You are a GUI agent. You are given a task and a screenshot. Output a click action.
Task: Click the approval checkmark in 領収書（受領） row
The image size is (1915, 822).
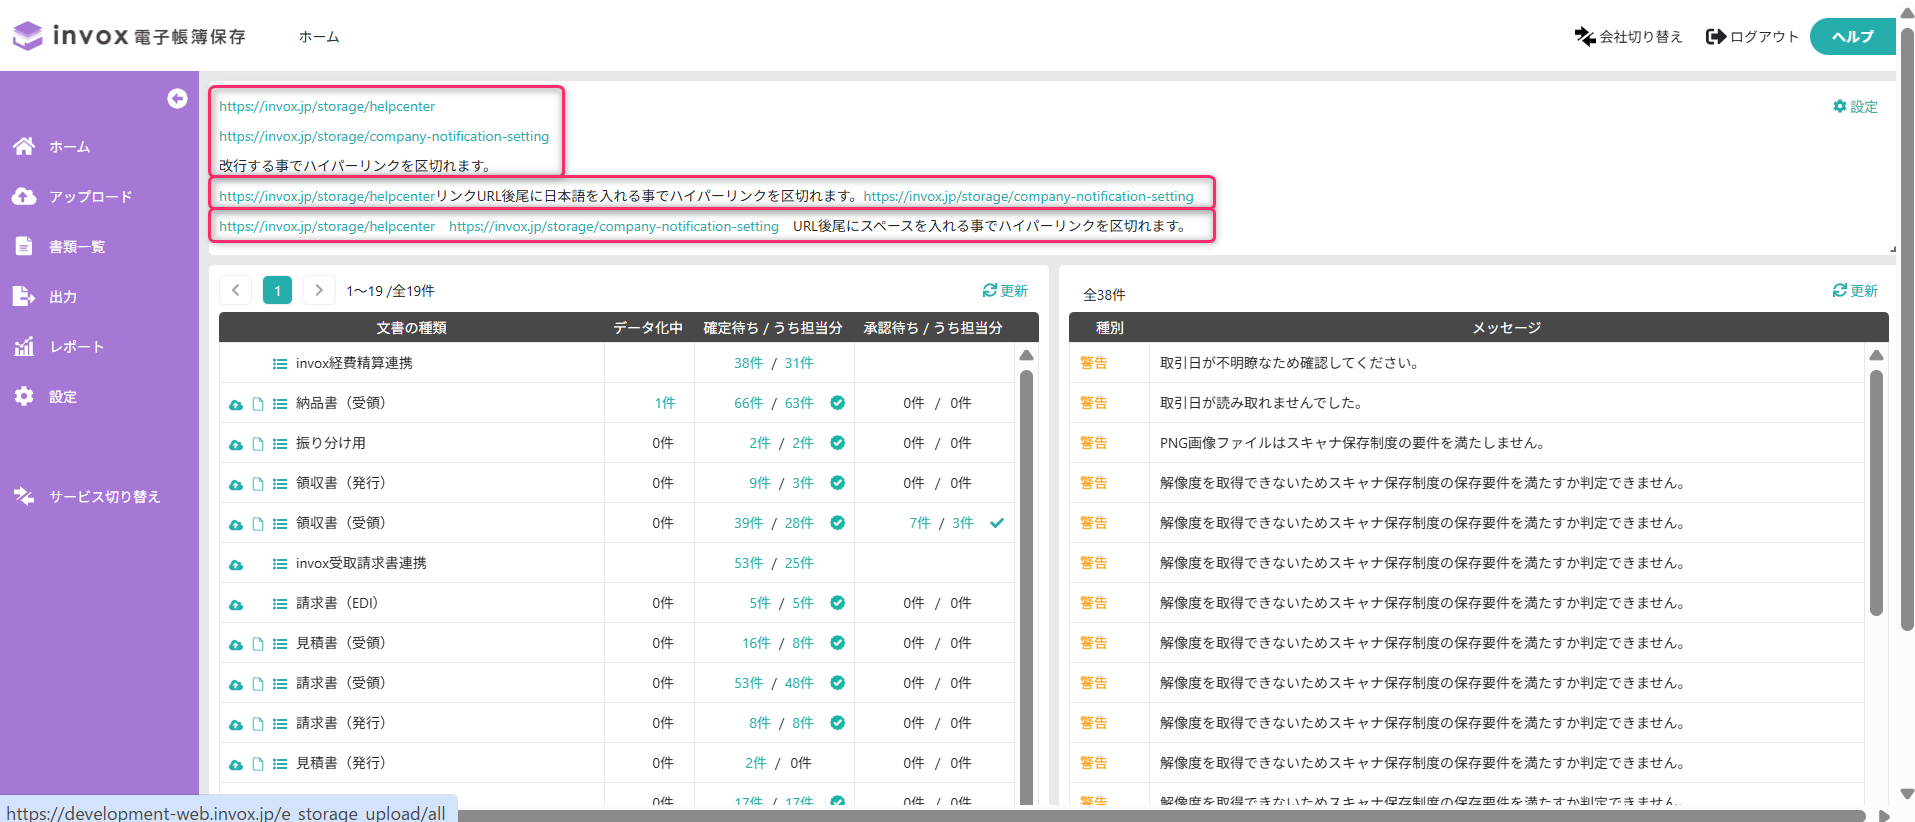click(x=997, y=523)
